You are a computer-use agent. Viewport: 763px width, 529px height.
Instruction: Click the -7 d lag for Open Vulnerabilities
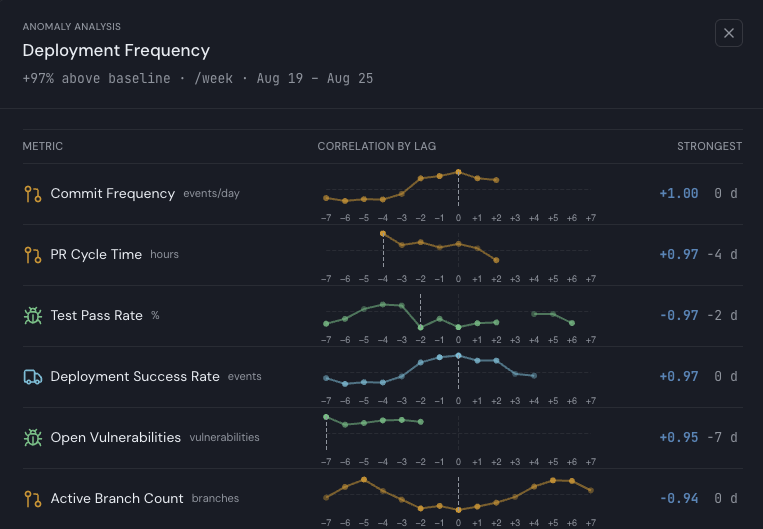[722, 438]
